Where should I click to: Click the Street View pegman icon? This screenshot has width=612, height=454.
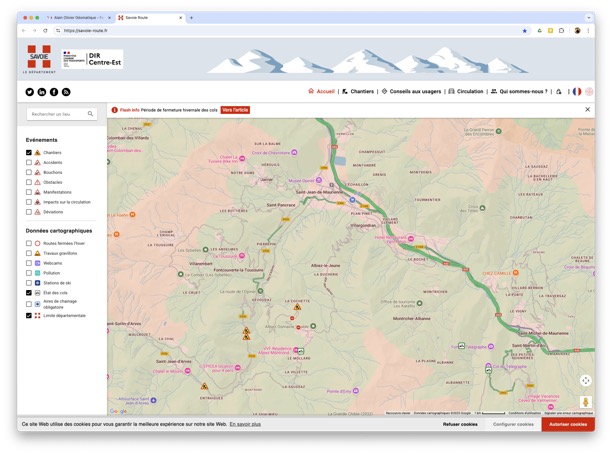[585, 402]
